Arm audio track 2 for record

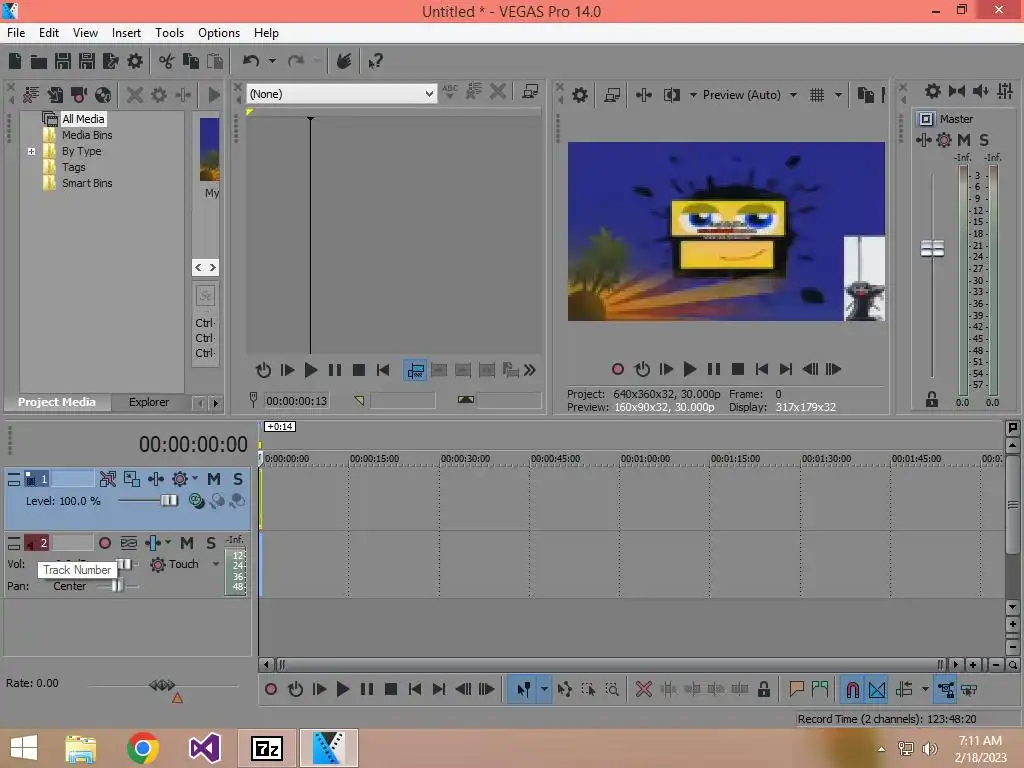click(x=104, y=543)
